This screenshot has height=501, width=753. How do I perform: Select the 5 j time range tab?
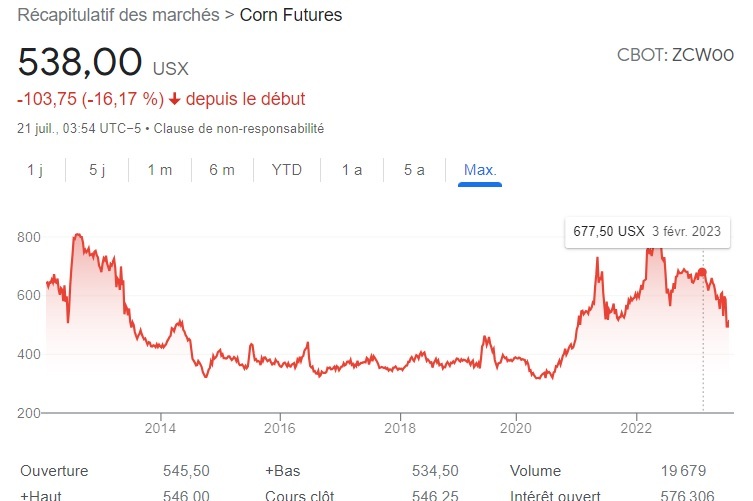[x=97, y=170]
